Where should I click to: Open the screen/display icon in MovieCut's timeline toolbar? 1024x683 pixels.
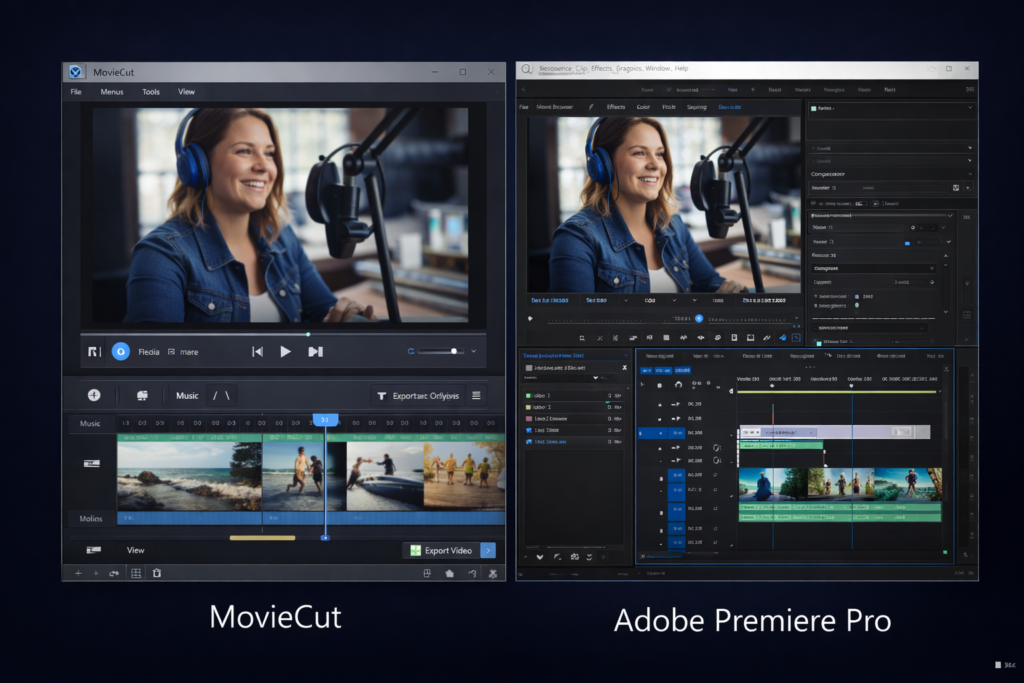tap(143, 395)
